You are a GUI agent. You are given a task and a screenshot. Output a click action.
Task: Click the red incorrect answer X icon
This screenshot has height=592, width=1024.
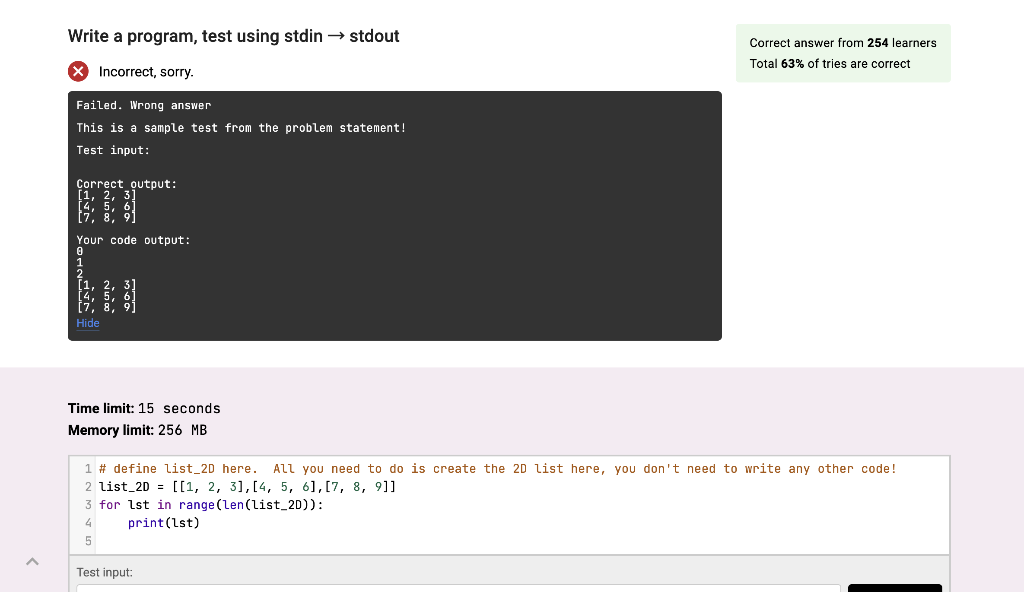point(78,71)
